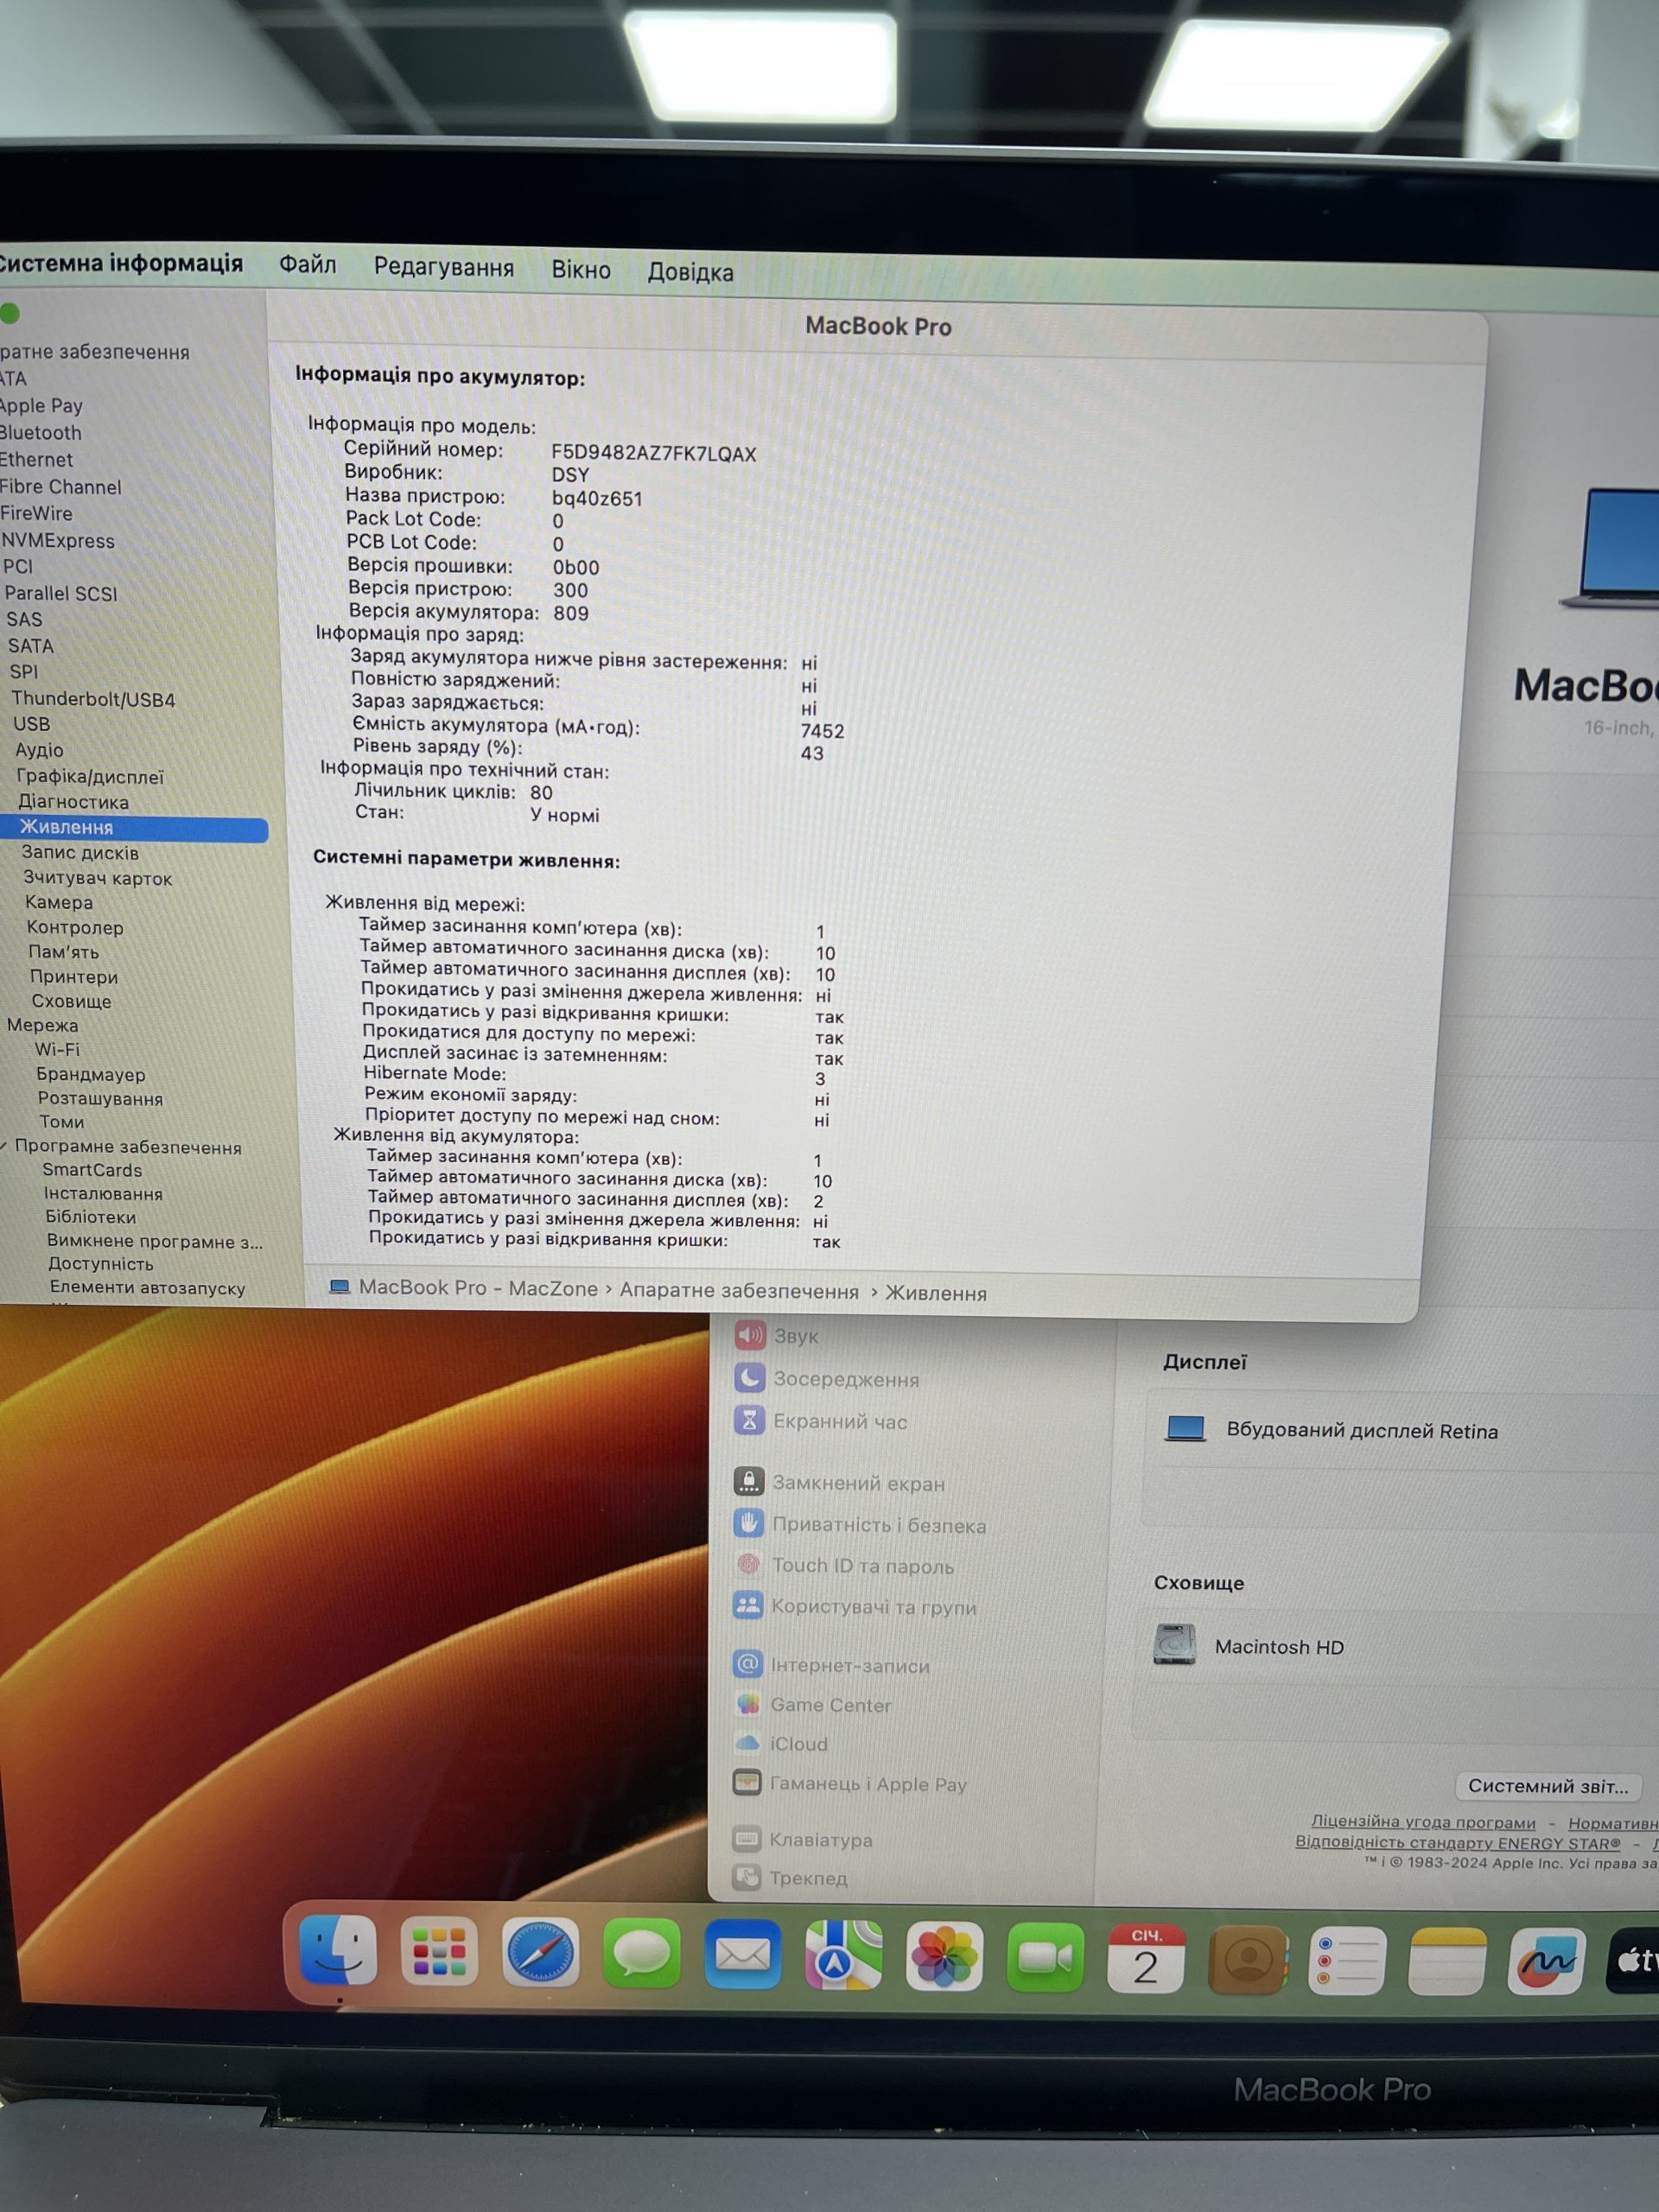The height and width of the screenshot is (2212, 1659).
Task: Click Апаратне забезпечення in path bar
Action: tap(739, 1290)
